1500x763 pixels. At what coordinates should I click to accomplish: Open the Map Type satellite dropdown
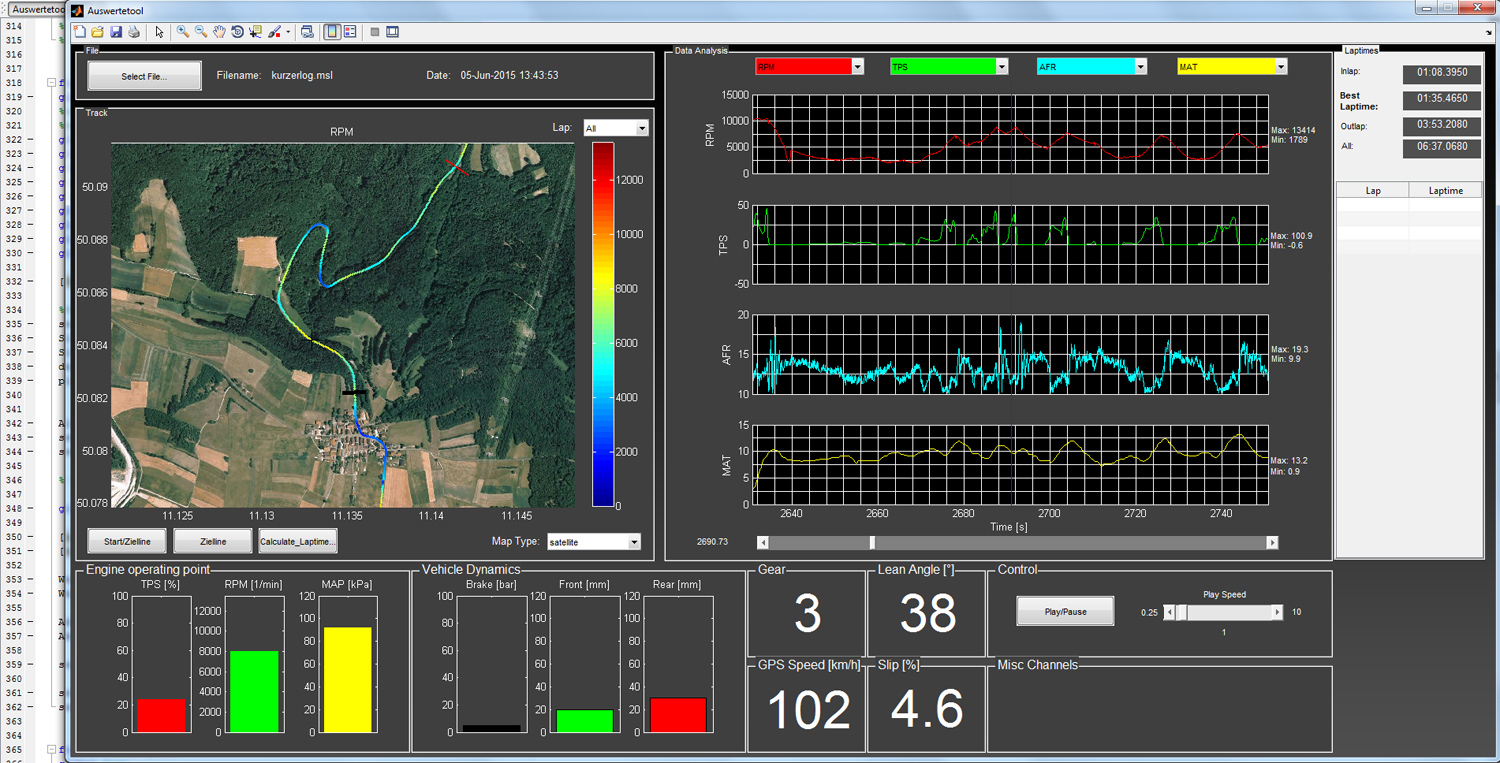(593, 542)
